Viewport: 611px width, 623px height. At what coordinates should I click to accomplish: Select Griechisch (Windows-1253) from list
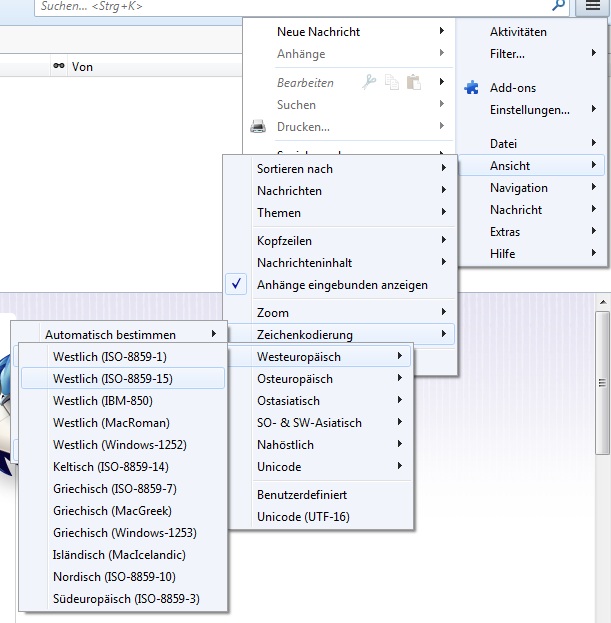[124, 533]
